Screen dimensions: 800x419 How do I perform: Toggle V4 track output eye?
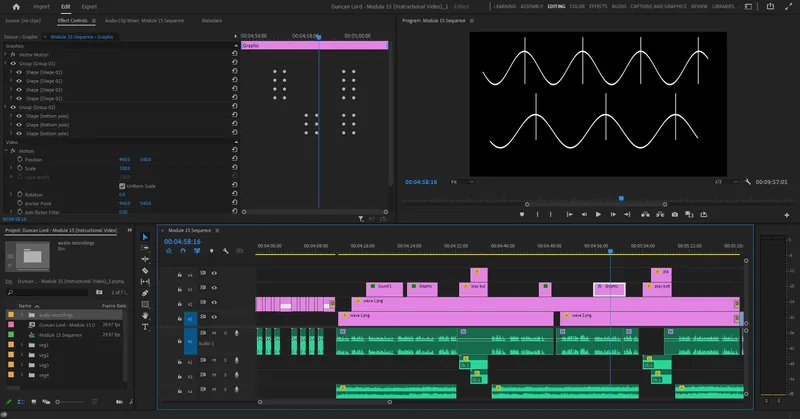214,274
